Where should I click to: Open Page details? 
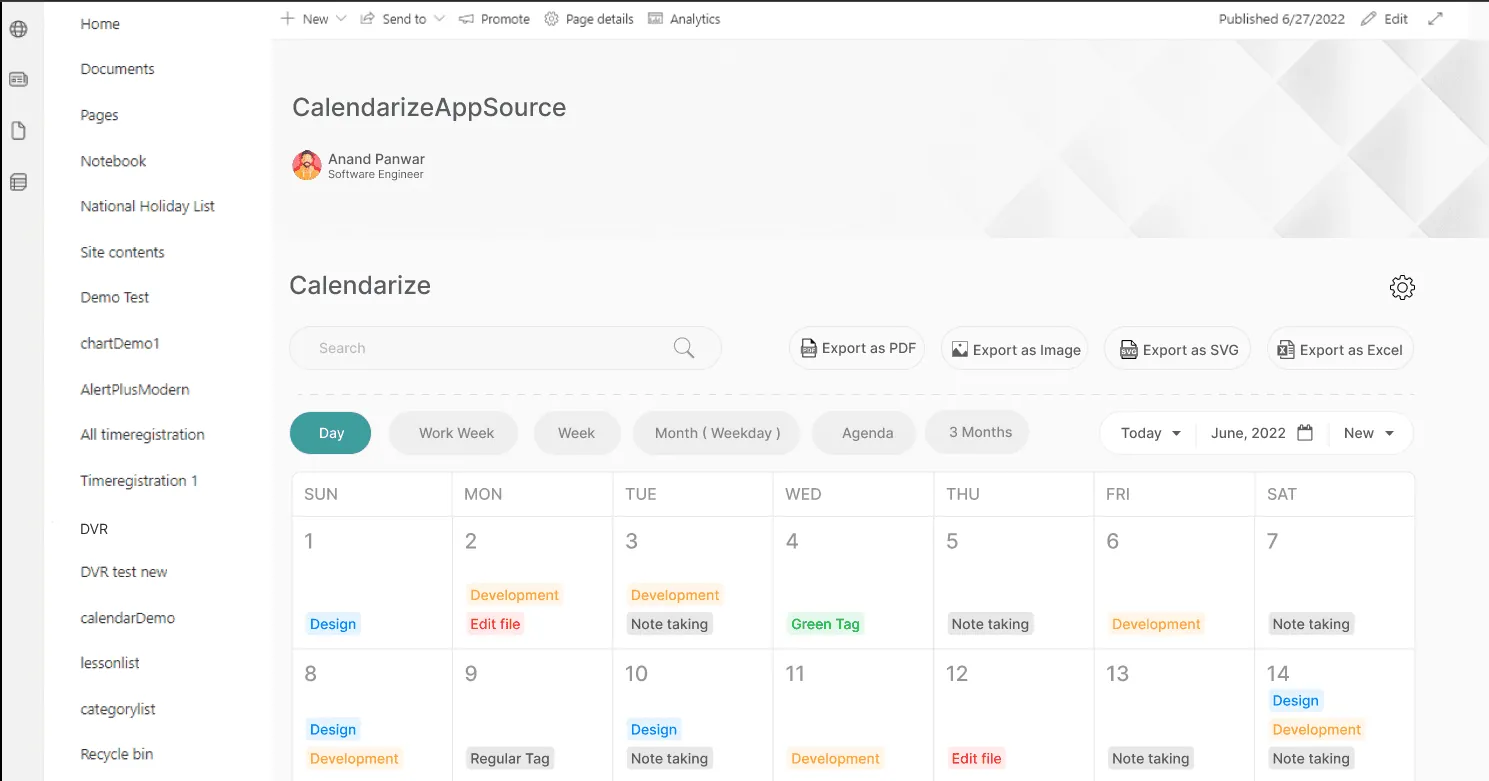(x=589, y=19)
